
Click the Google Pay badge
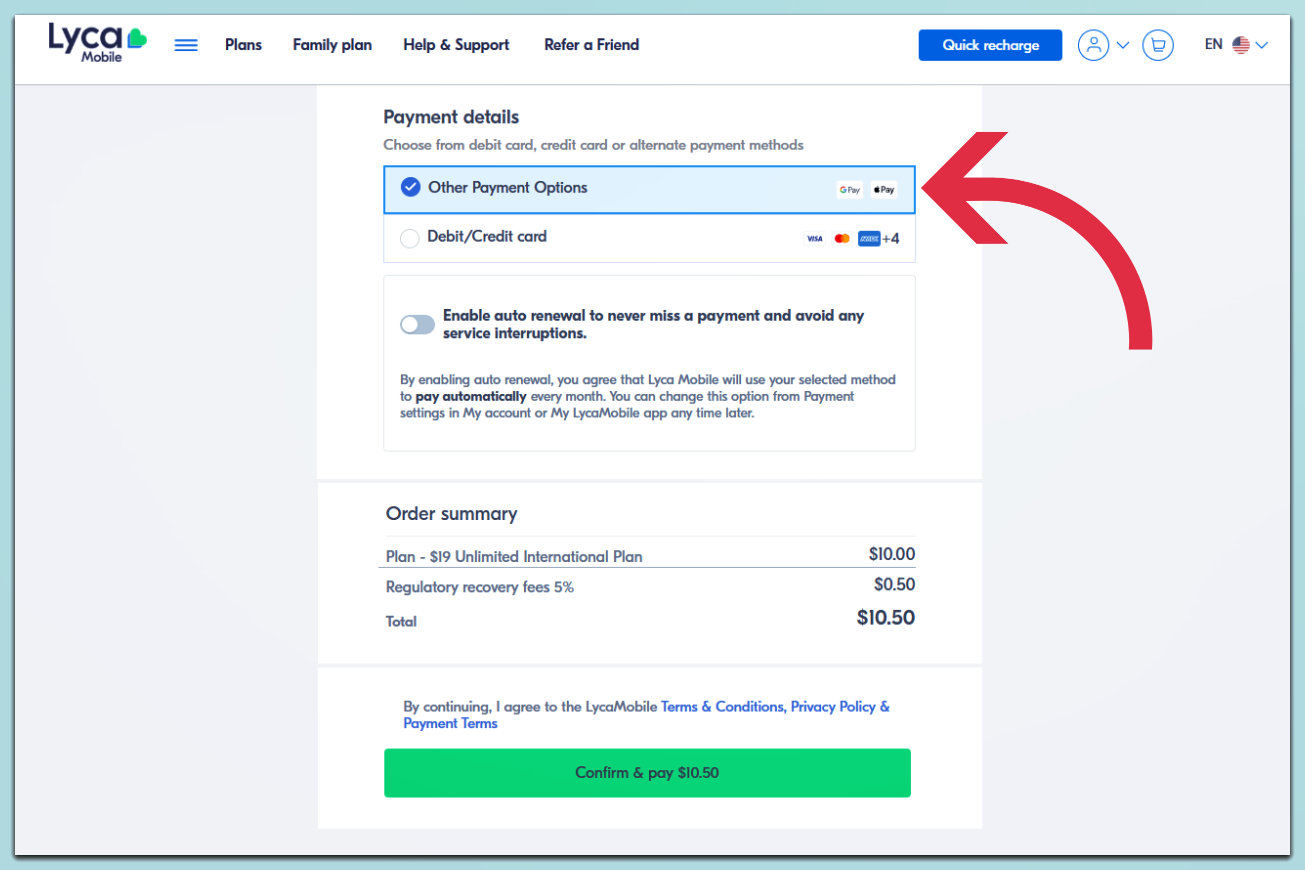(850, 189)
